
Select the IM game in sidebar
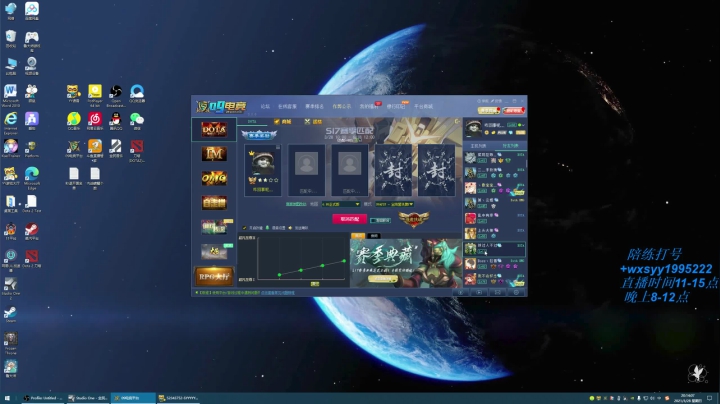coord(214,154)
